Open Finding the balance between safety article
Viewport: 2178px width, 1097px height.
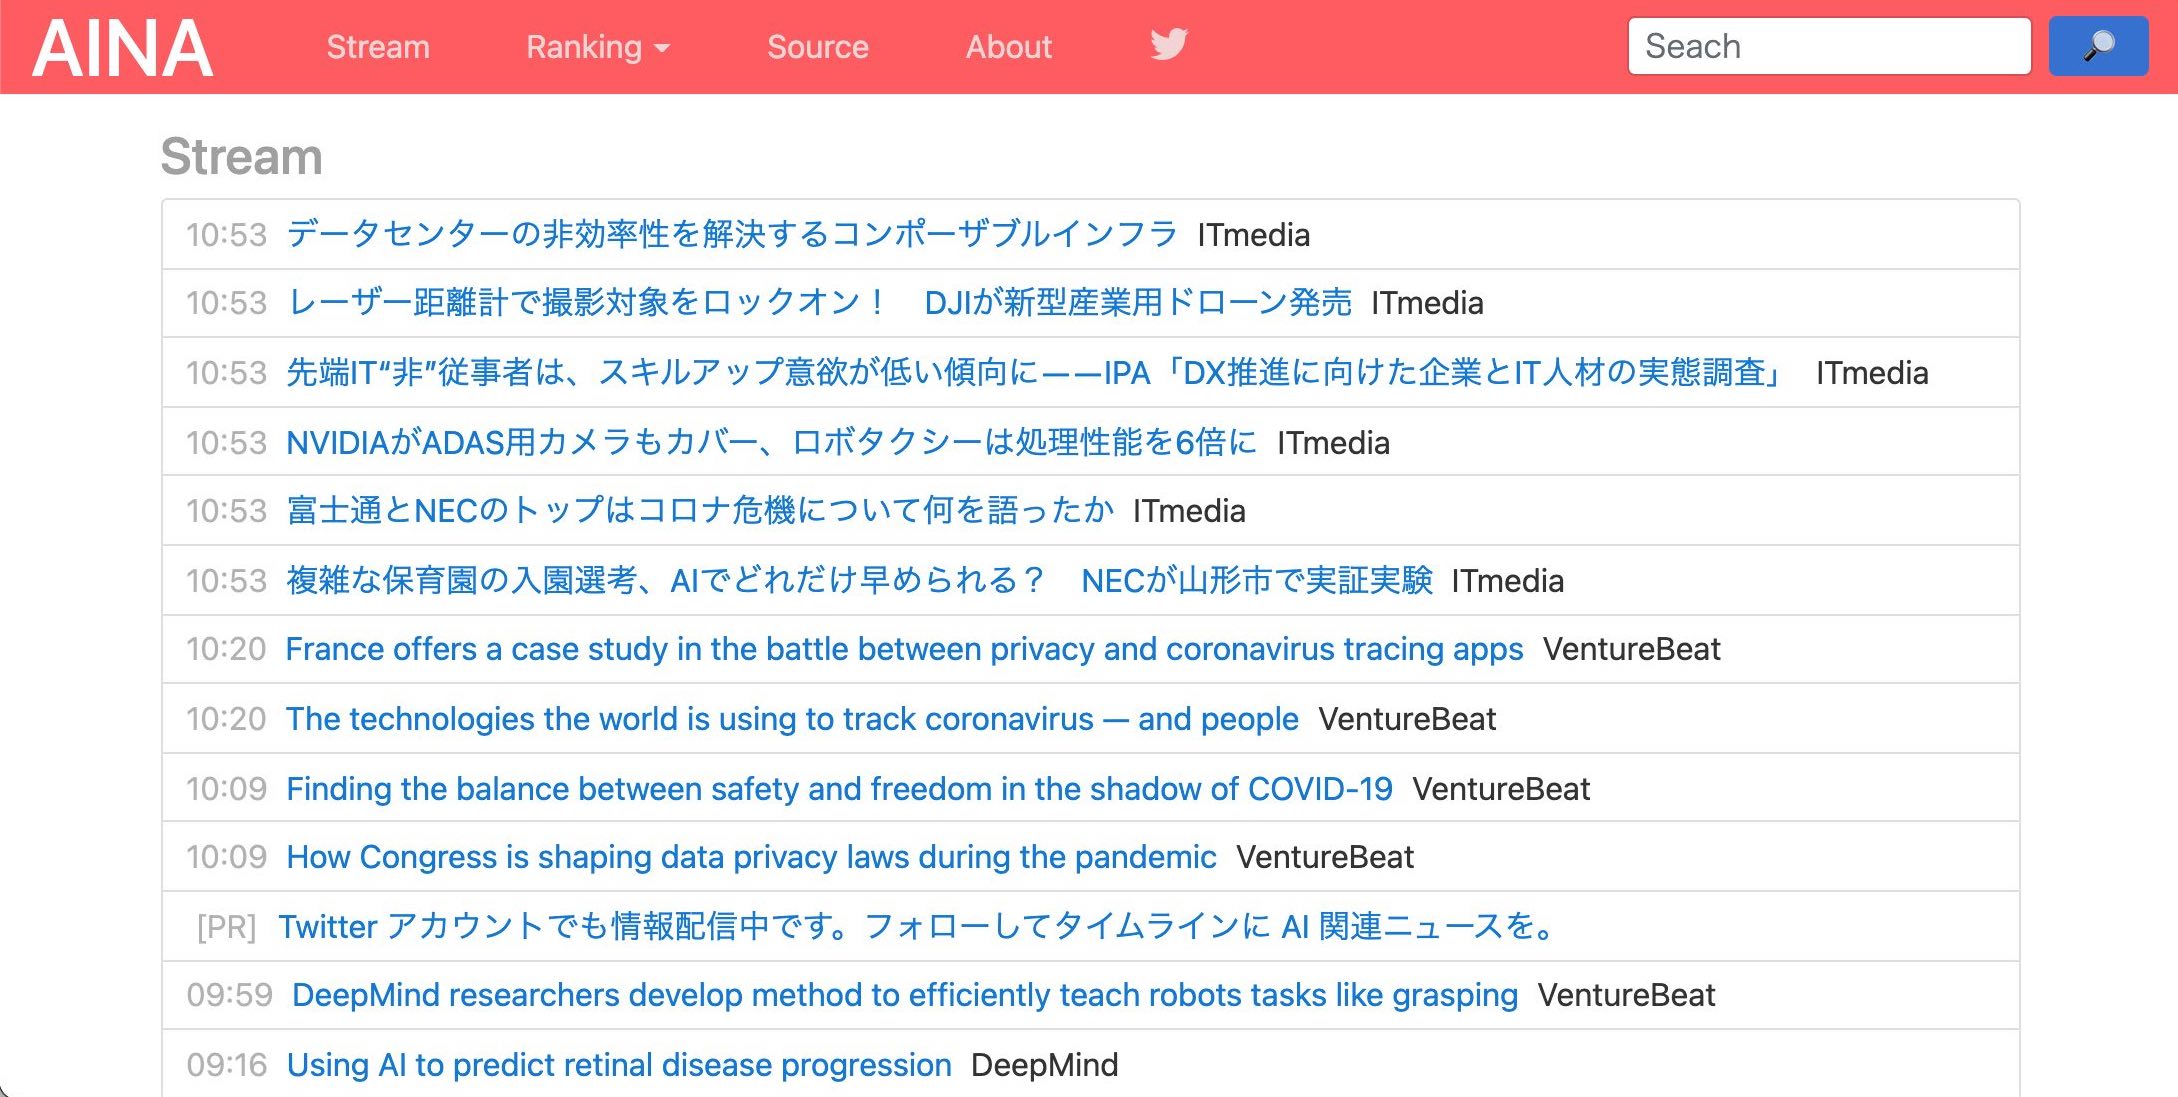coord(839,789)
